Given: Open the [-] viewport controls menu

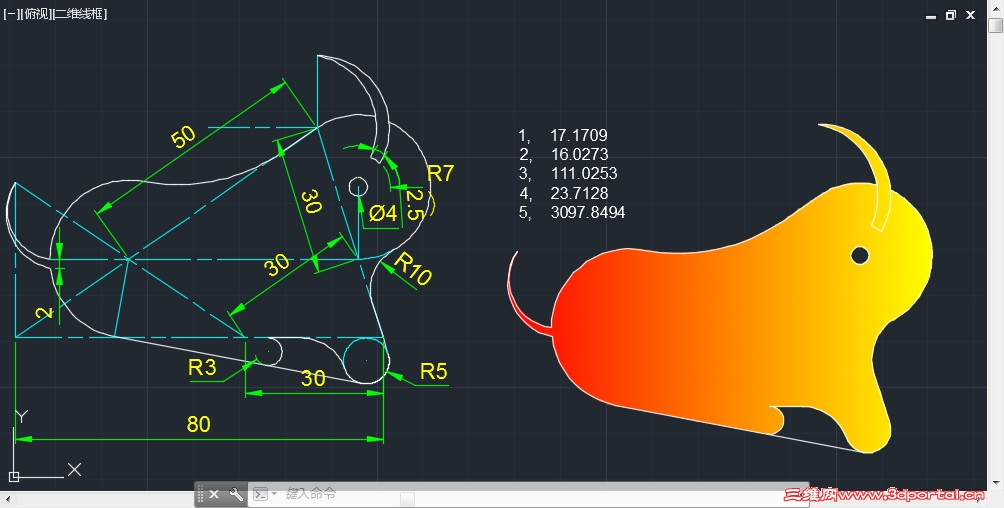Looking at the screenshot, I should point(10,14).
